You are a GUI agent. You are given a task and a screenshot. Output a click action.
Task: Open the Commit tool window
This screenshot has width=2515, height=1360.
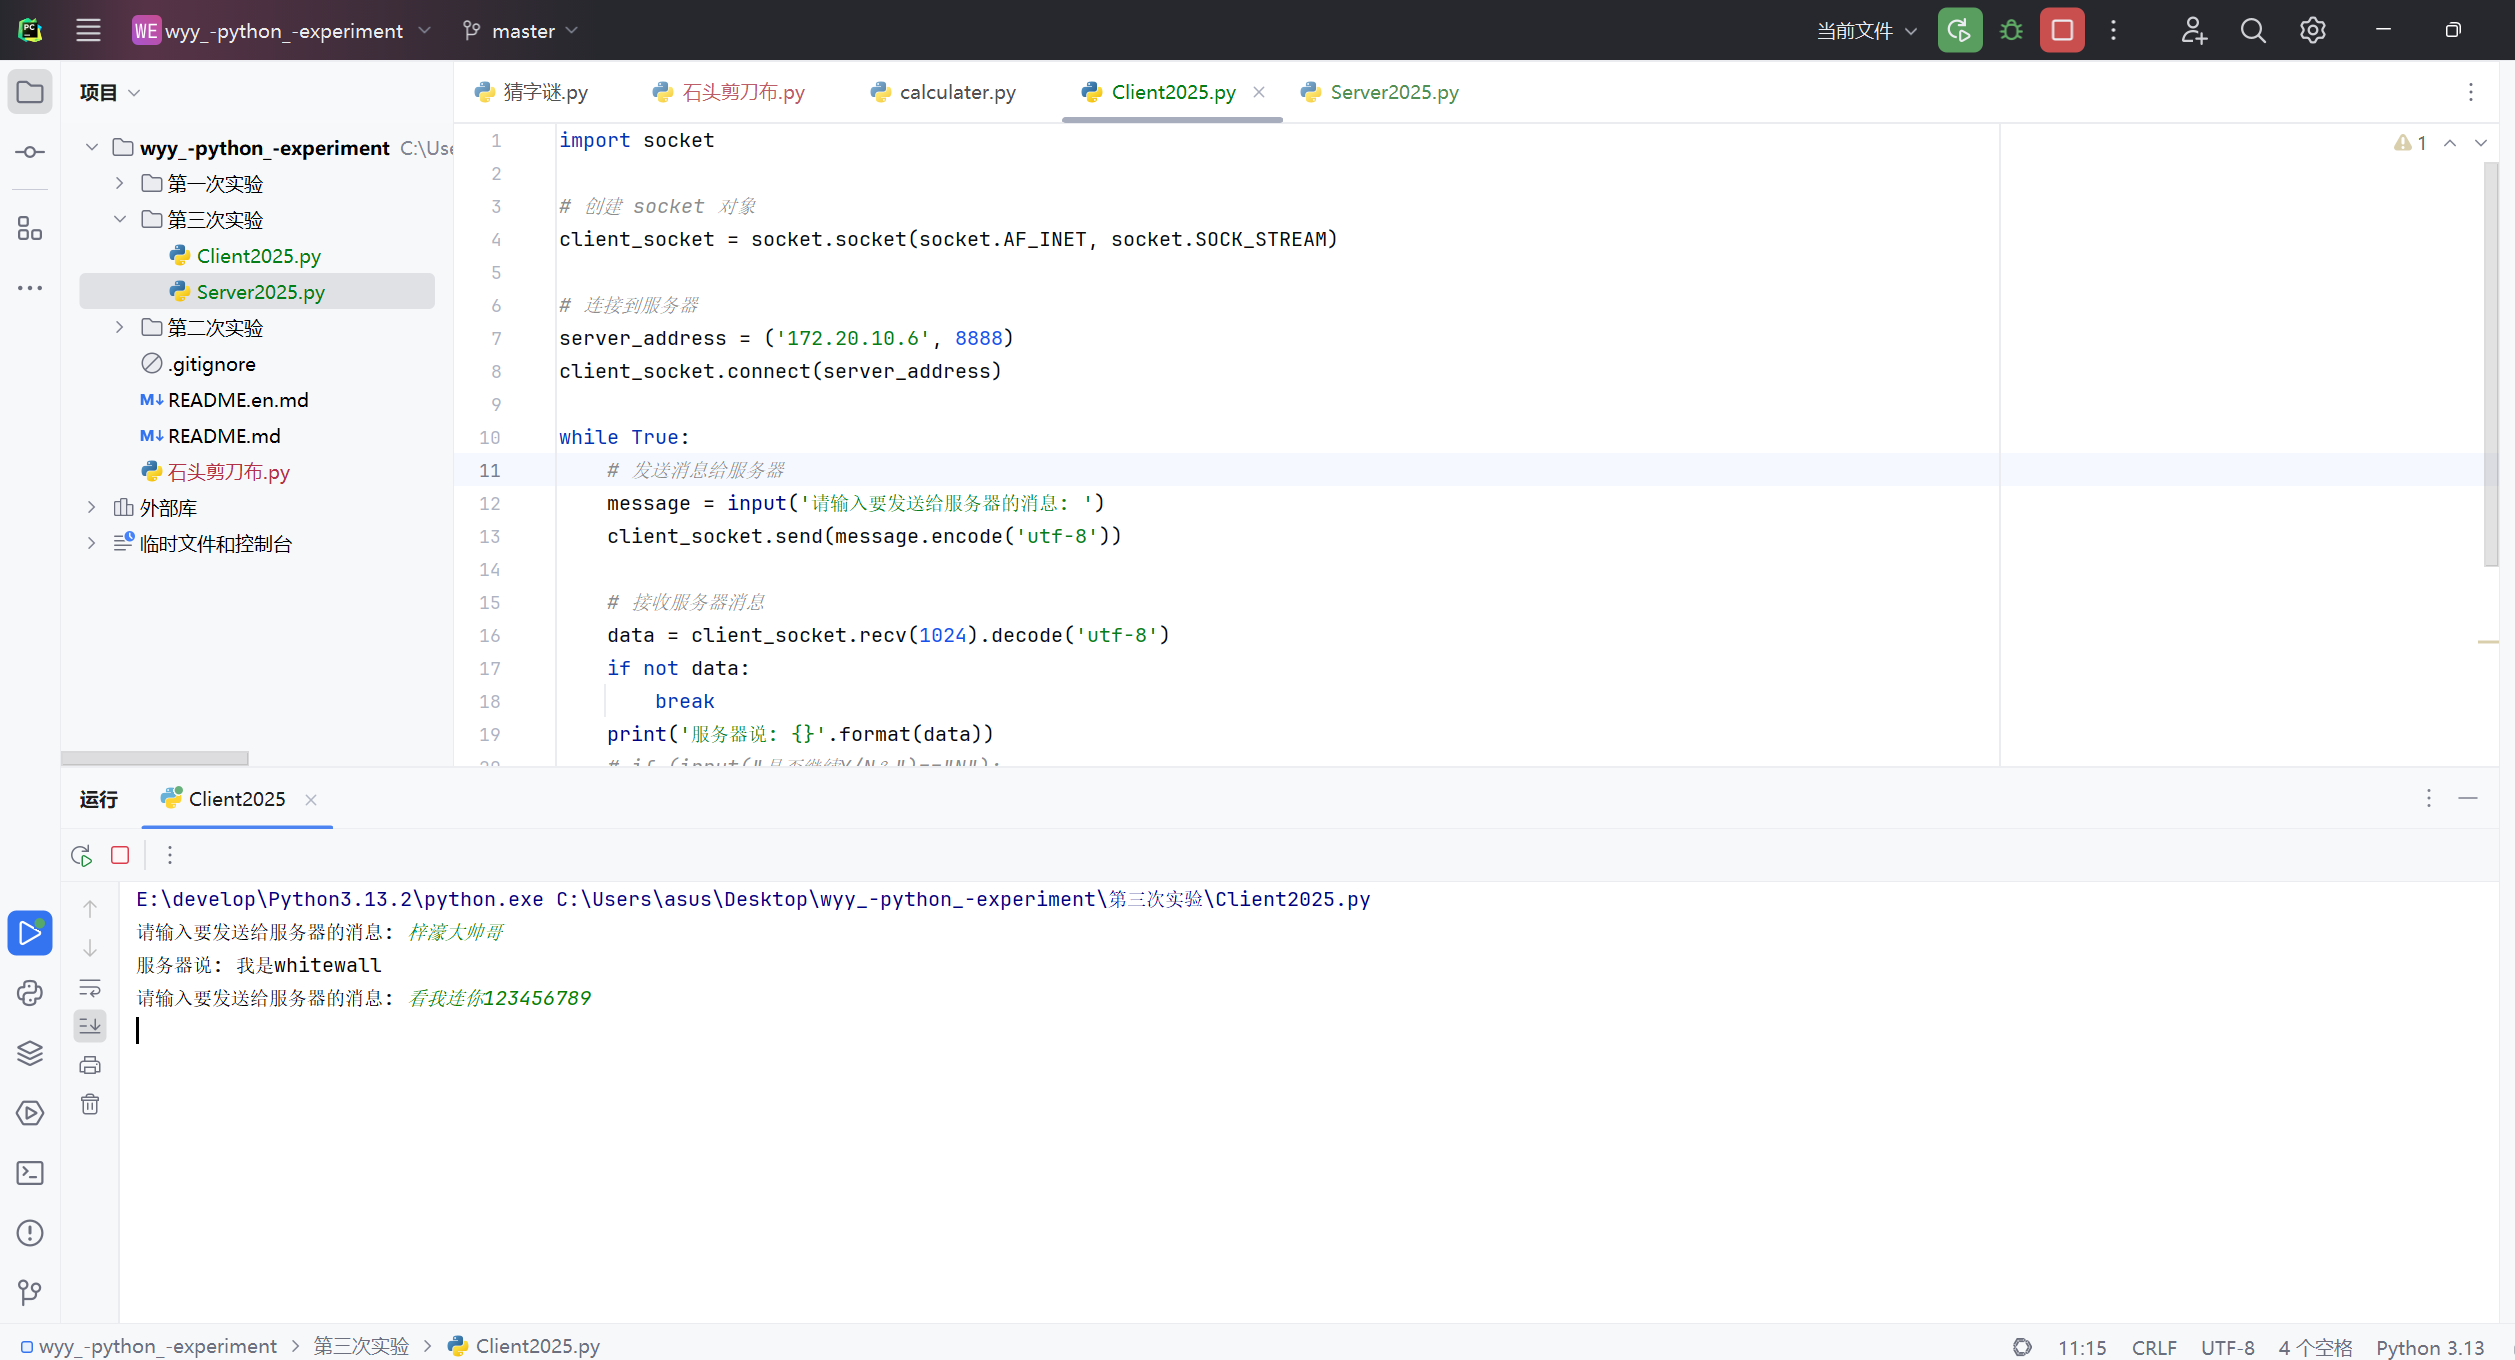pyautogui.click(x=30, y=152)
